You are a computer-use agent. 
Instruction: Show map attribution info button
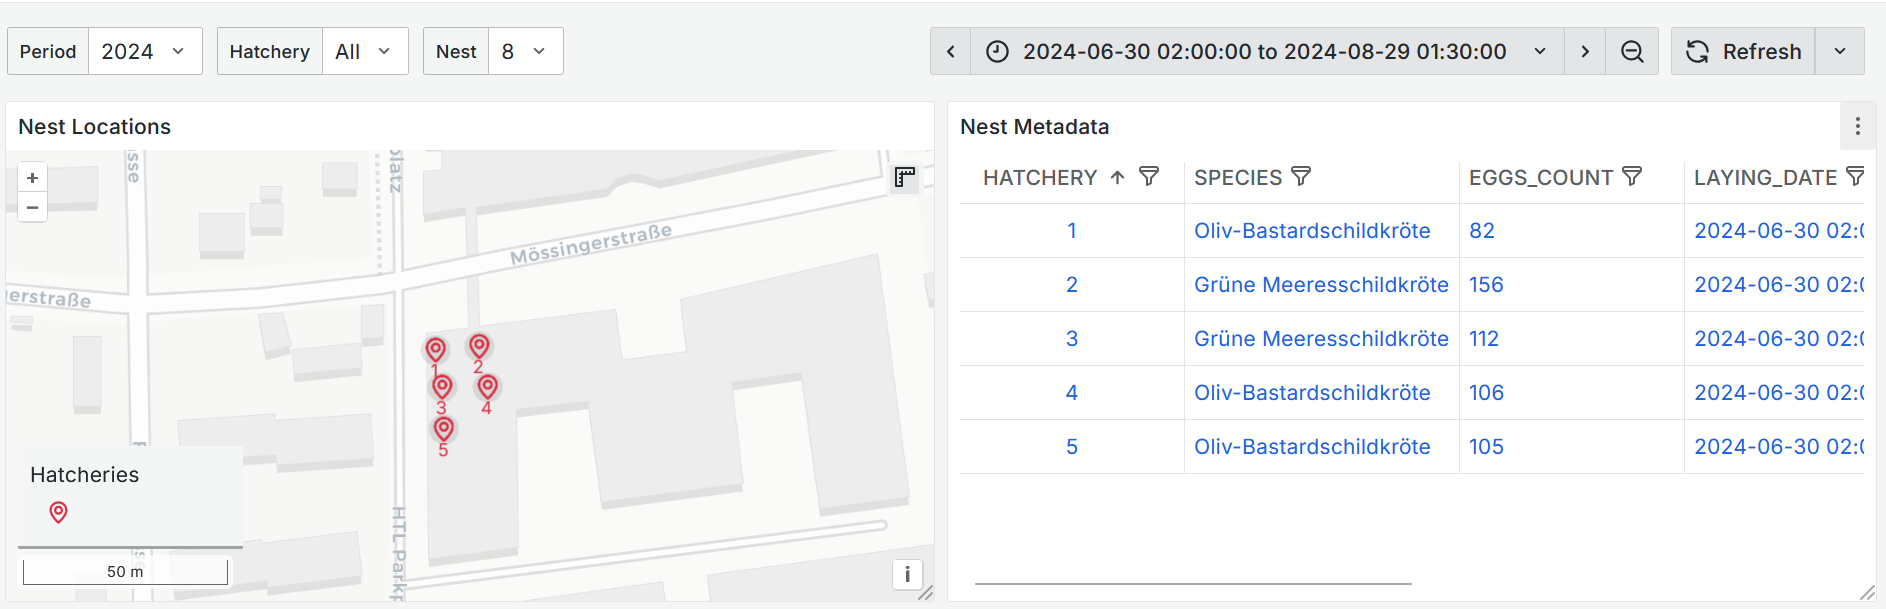[x=907, y=574]
